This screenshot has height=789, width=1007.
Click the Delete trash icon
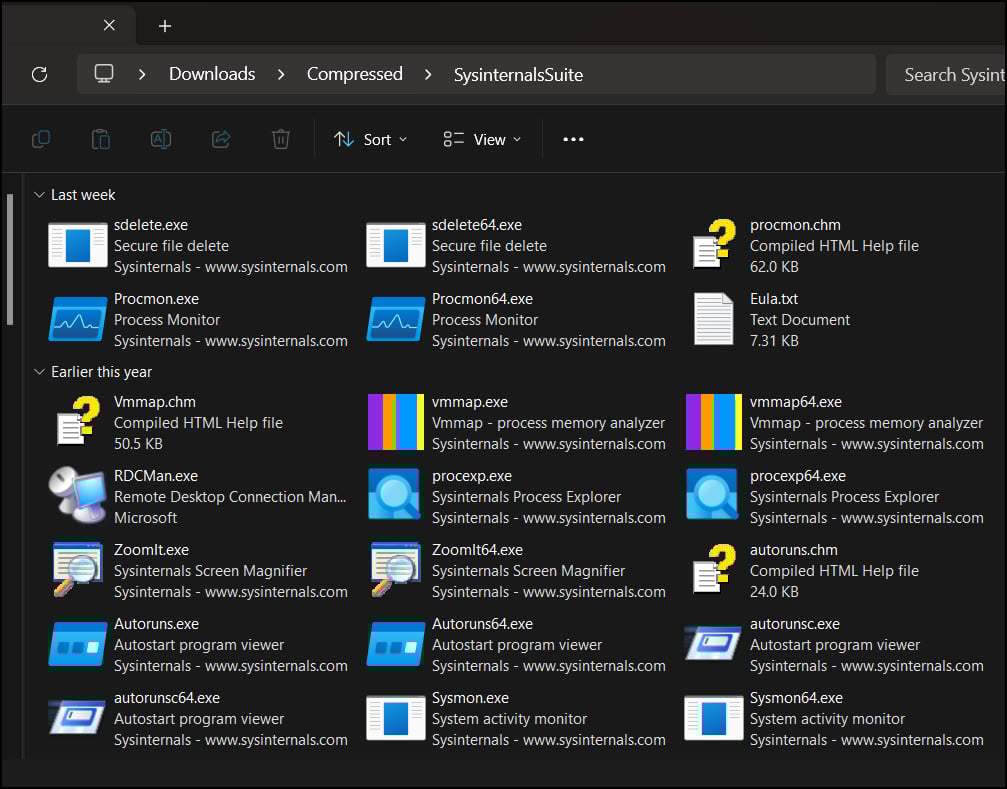281,139
